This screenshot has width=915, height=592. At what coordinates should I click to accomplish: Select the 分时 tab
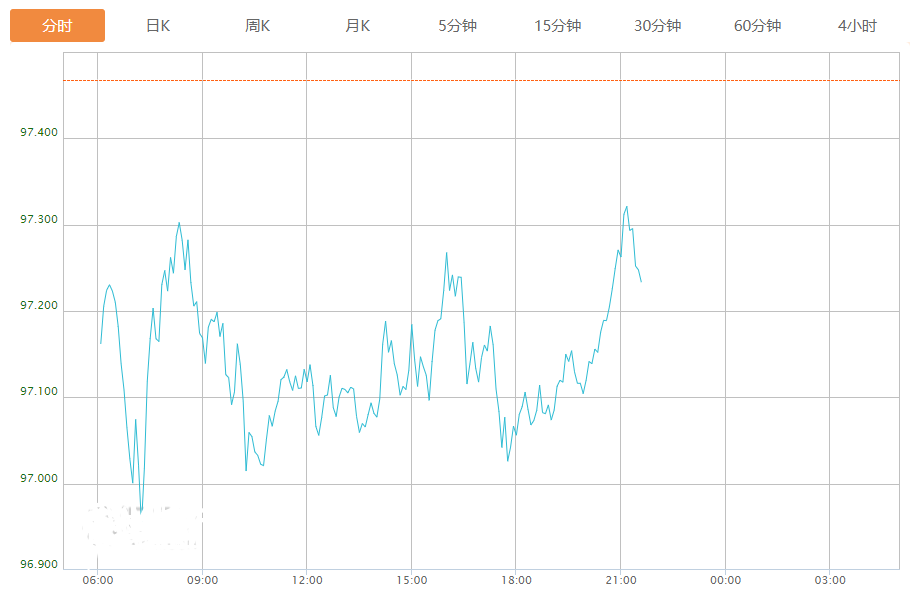(x=57, y=26)
